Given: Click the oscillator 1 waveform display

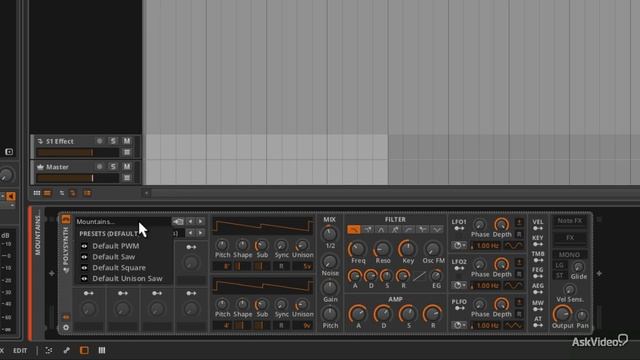Looking at the screenshot, I should (x=263, y=227).
